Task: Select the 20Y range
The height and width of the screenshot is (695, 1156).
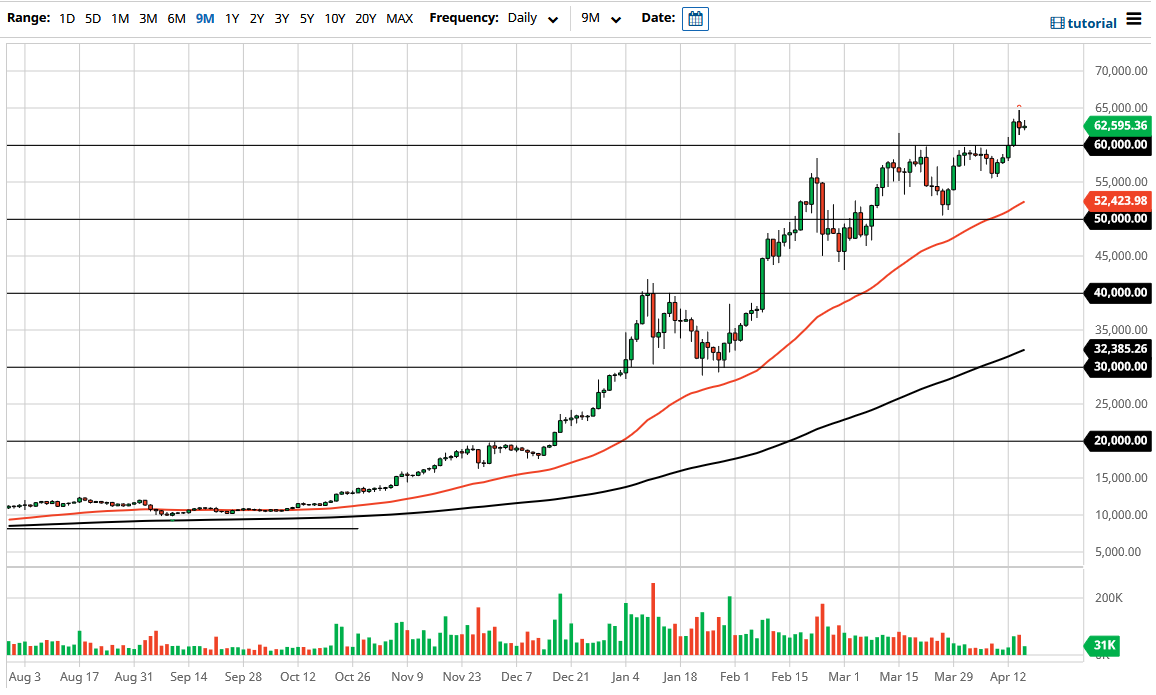Action: coord(365,18)
